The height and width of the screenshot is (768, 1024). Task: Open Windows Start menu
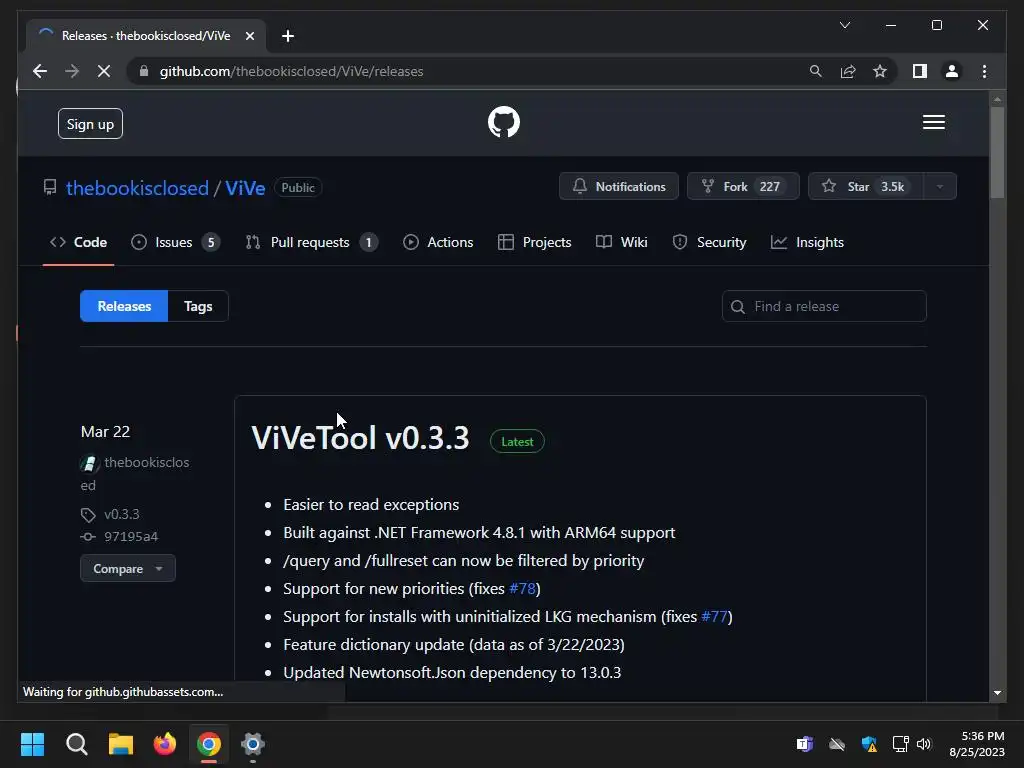pyautogui.click(x=33, y=744)
